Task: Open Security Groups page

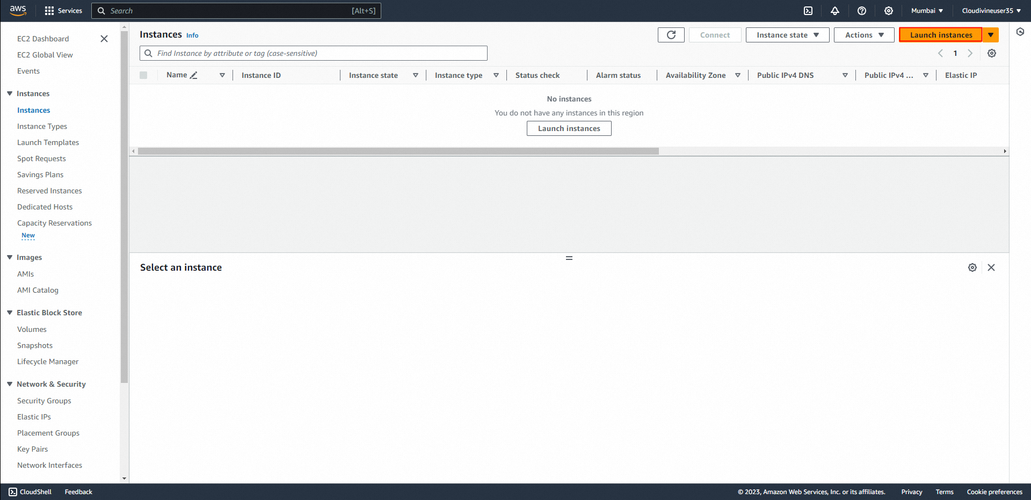Action: point(44,401)
